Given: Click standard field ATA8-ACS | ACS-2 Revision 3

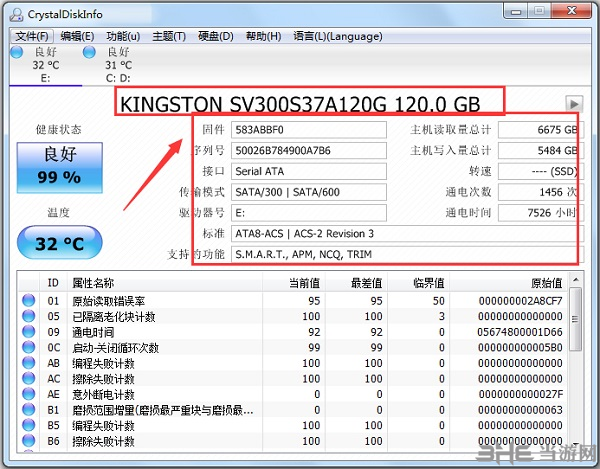Looking at the screenshot, I should [x=408, y=233].
